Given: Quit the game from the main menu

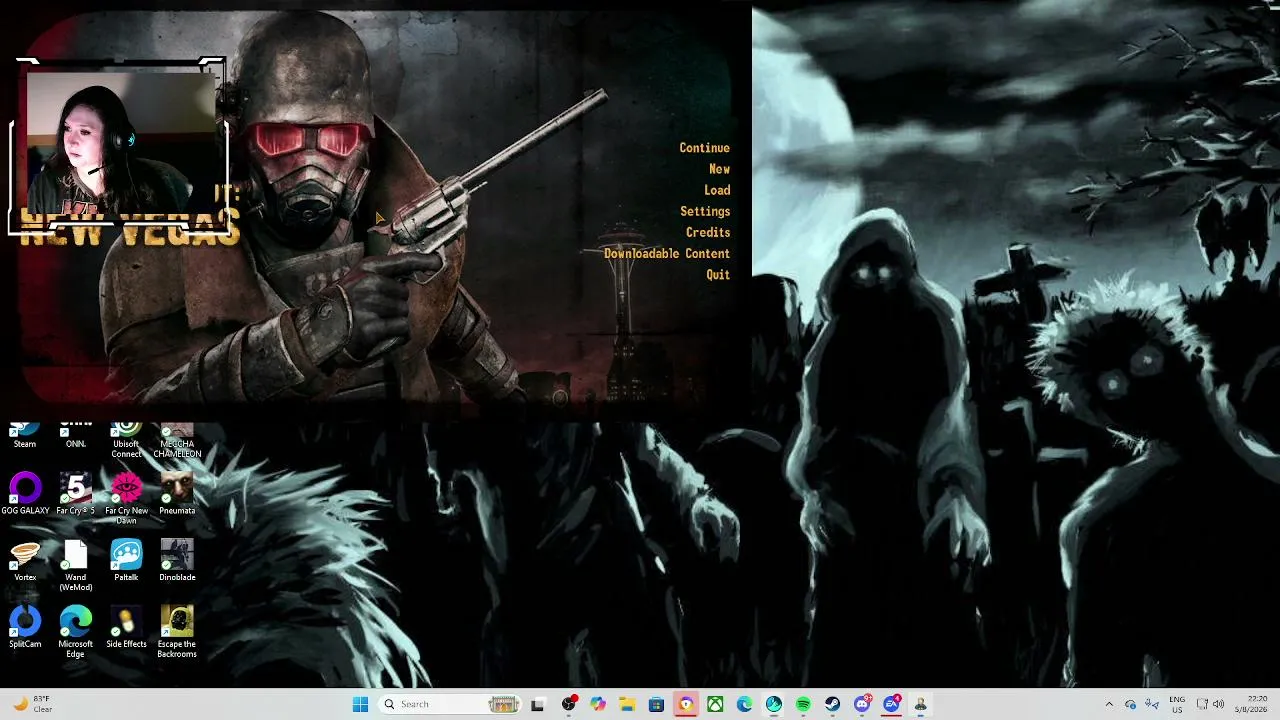Looking at the screenshot, I should 718,275.
